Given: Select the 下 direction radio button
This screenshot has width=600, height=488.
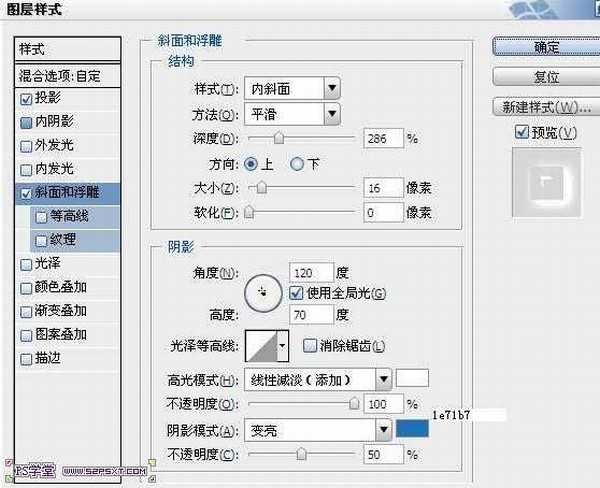Looking at the screenshot, I should click(296, 163).
